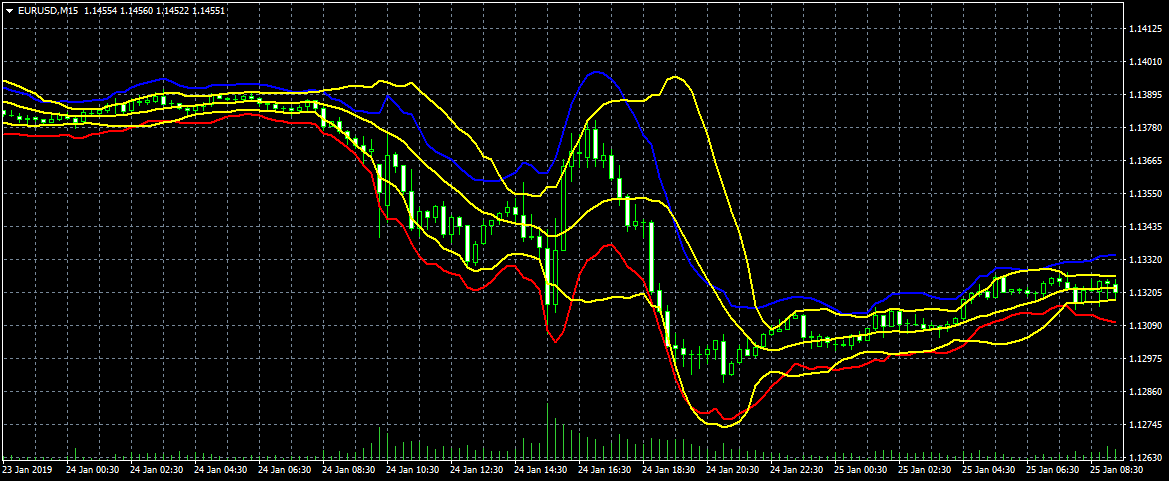Image resolution: width=1169 pixels, height=481 pixels.
Task: Click the 24 Jan 00:30 time label
Action: tap(92, 471)
